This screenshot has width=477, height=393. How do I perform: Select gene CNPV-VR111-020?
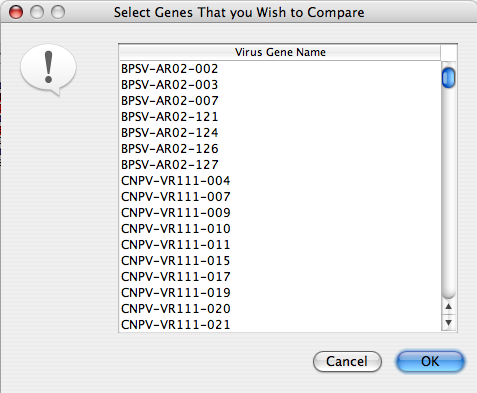pos(280,309)
